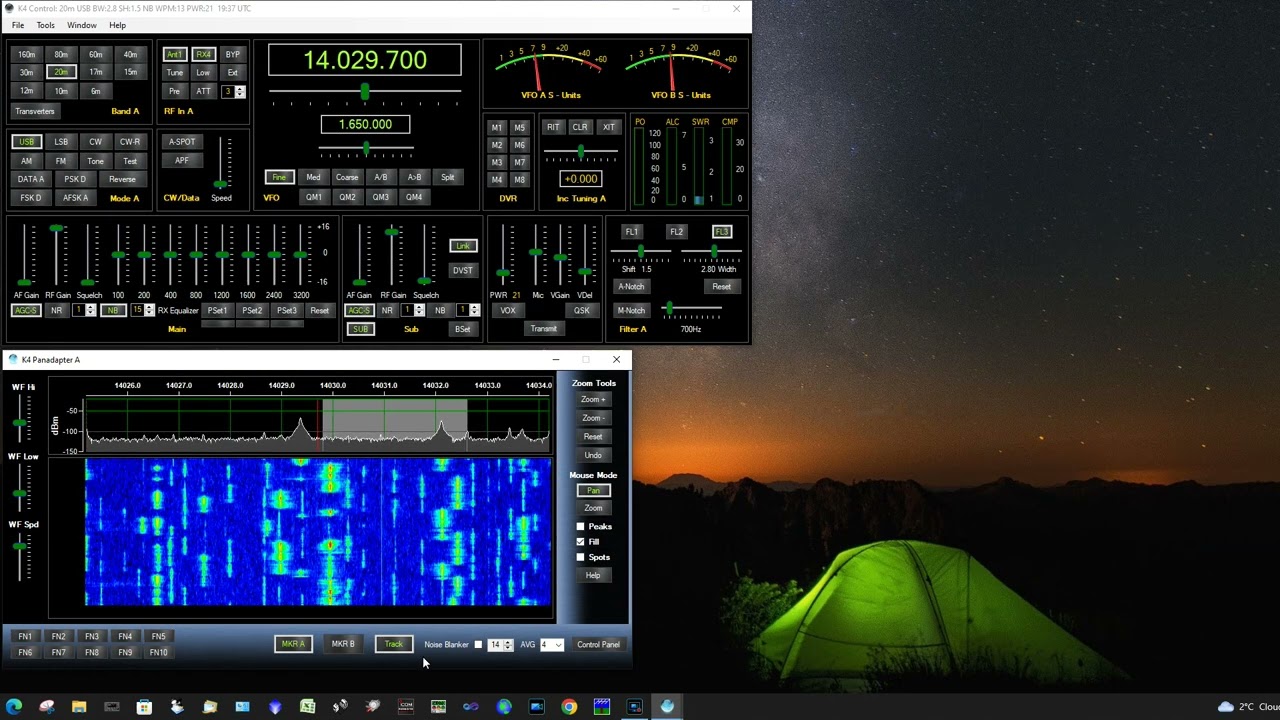Enable VOX transmit

tap(508, 310)
